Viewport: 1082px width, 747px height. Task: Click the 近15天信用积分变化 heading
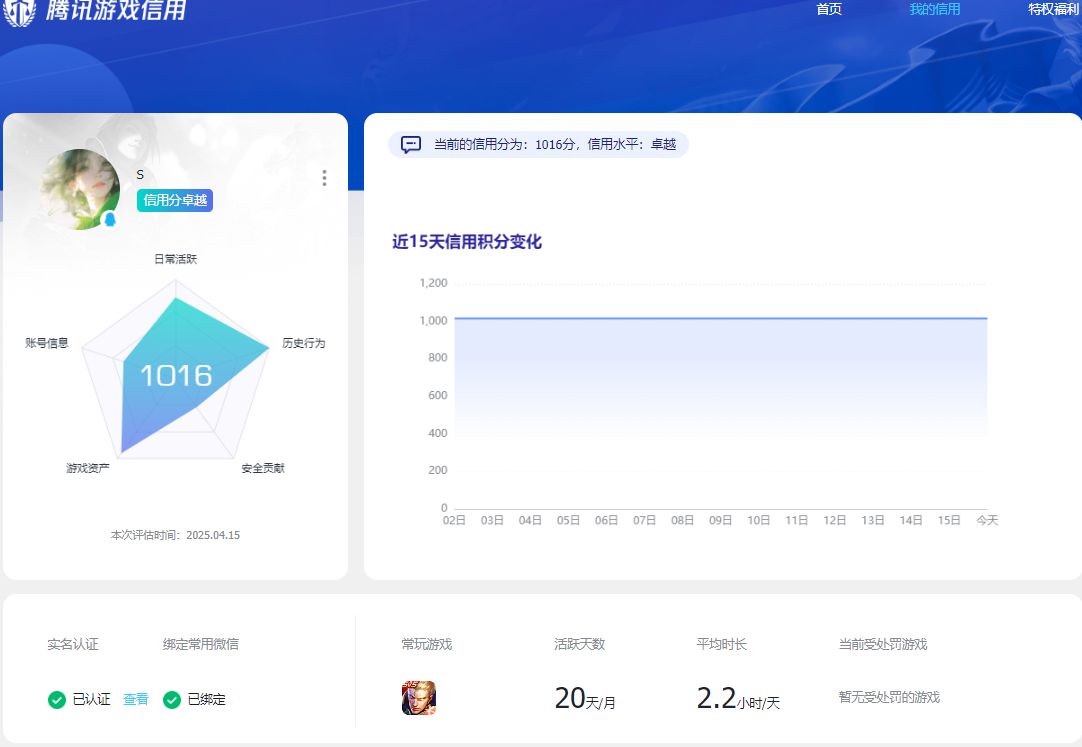(x=466, y=241)
